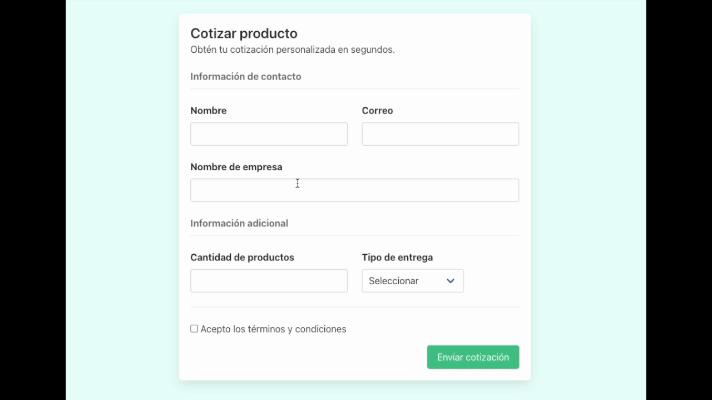Select the Cantidad de productos field
The image size is (712, 400).
[268, 281]
